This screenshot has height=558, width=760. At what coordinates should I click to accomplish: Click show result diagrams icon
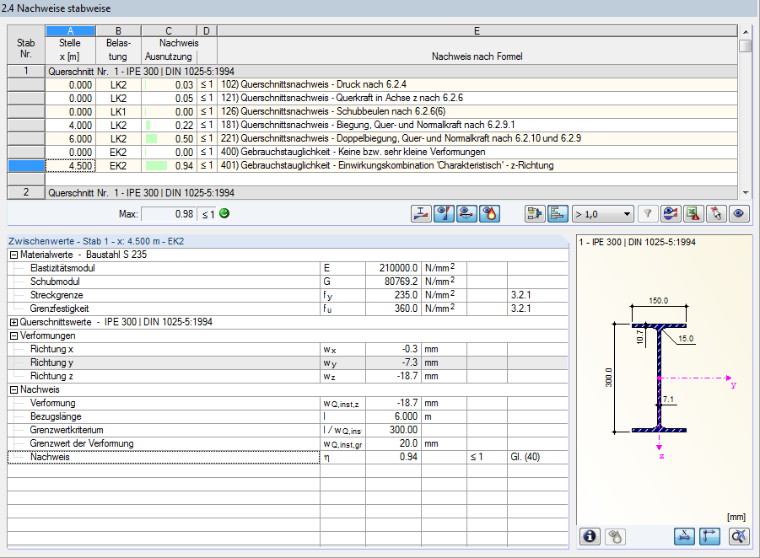[x=671, y=214]
